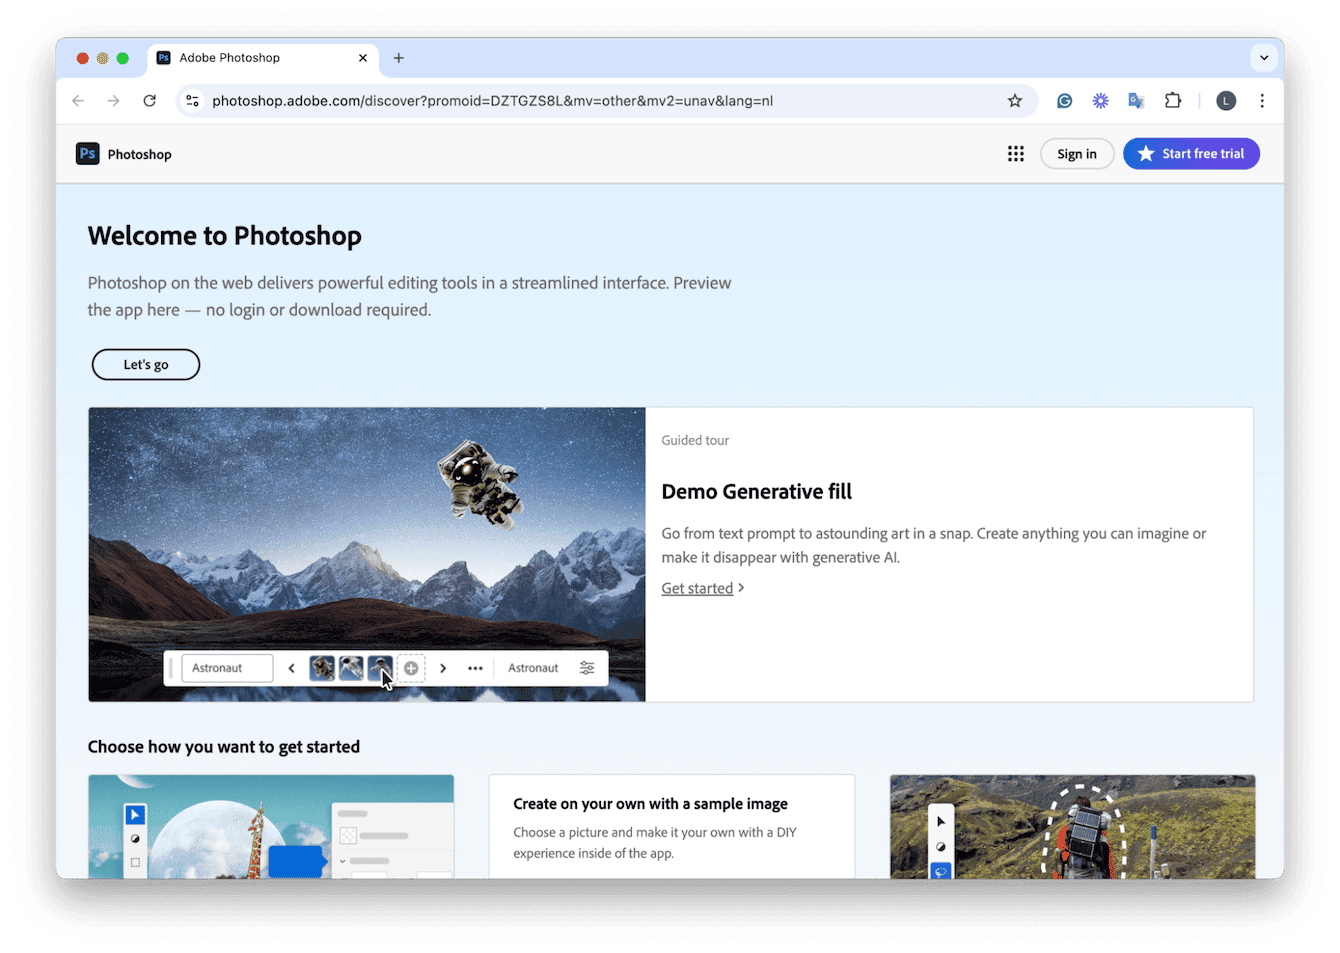
Task: Click the left arrow in the variations bar
Action: point(291,667)
